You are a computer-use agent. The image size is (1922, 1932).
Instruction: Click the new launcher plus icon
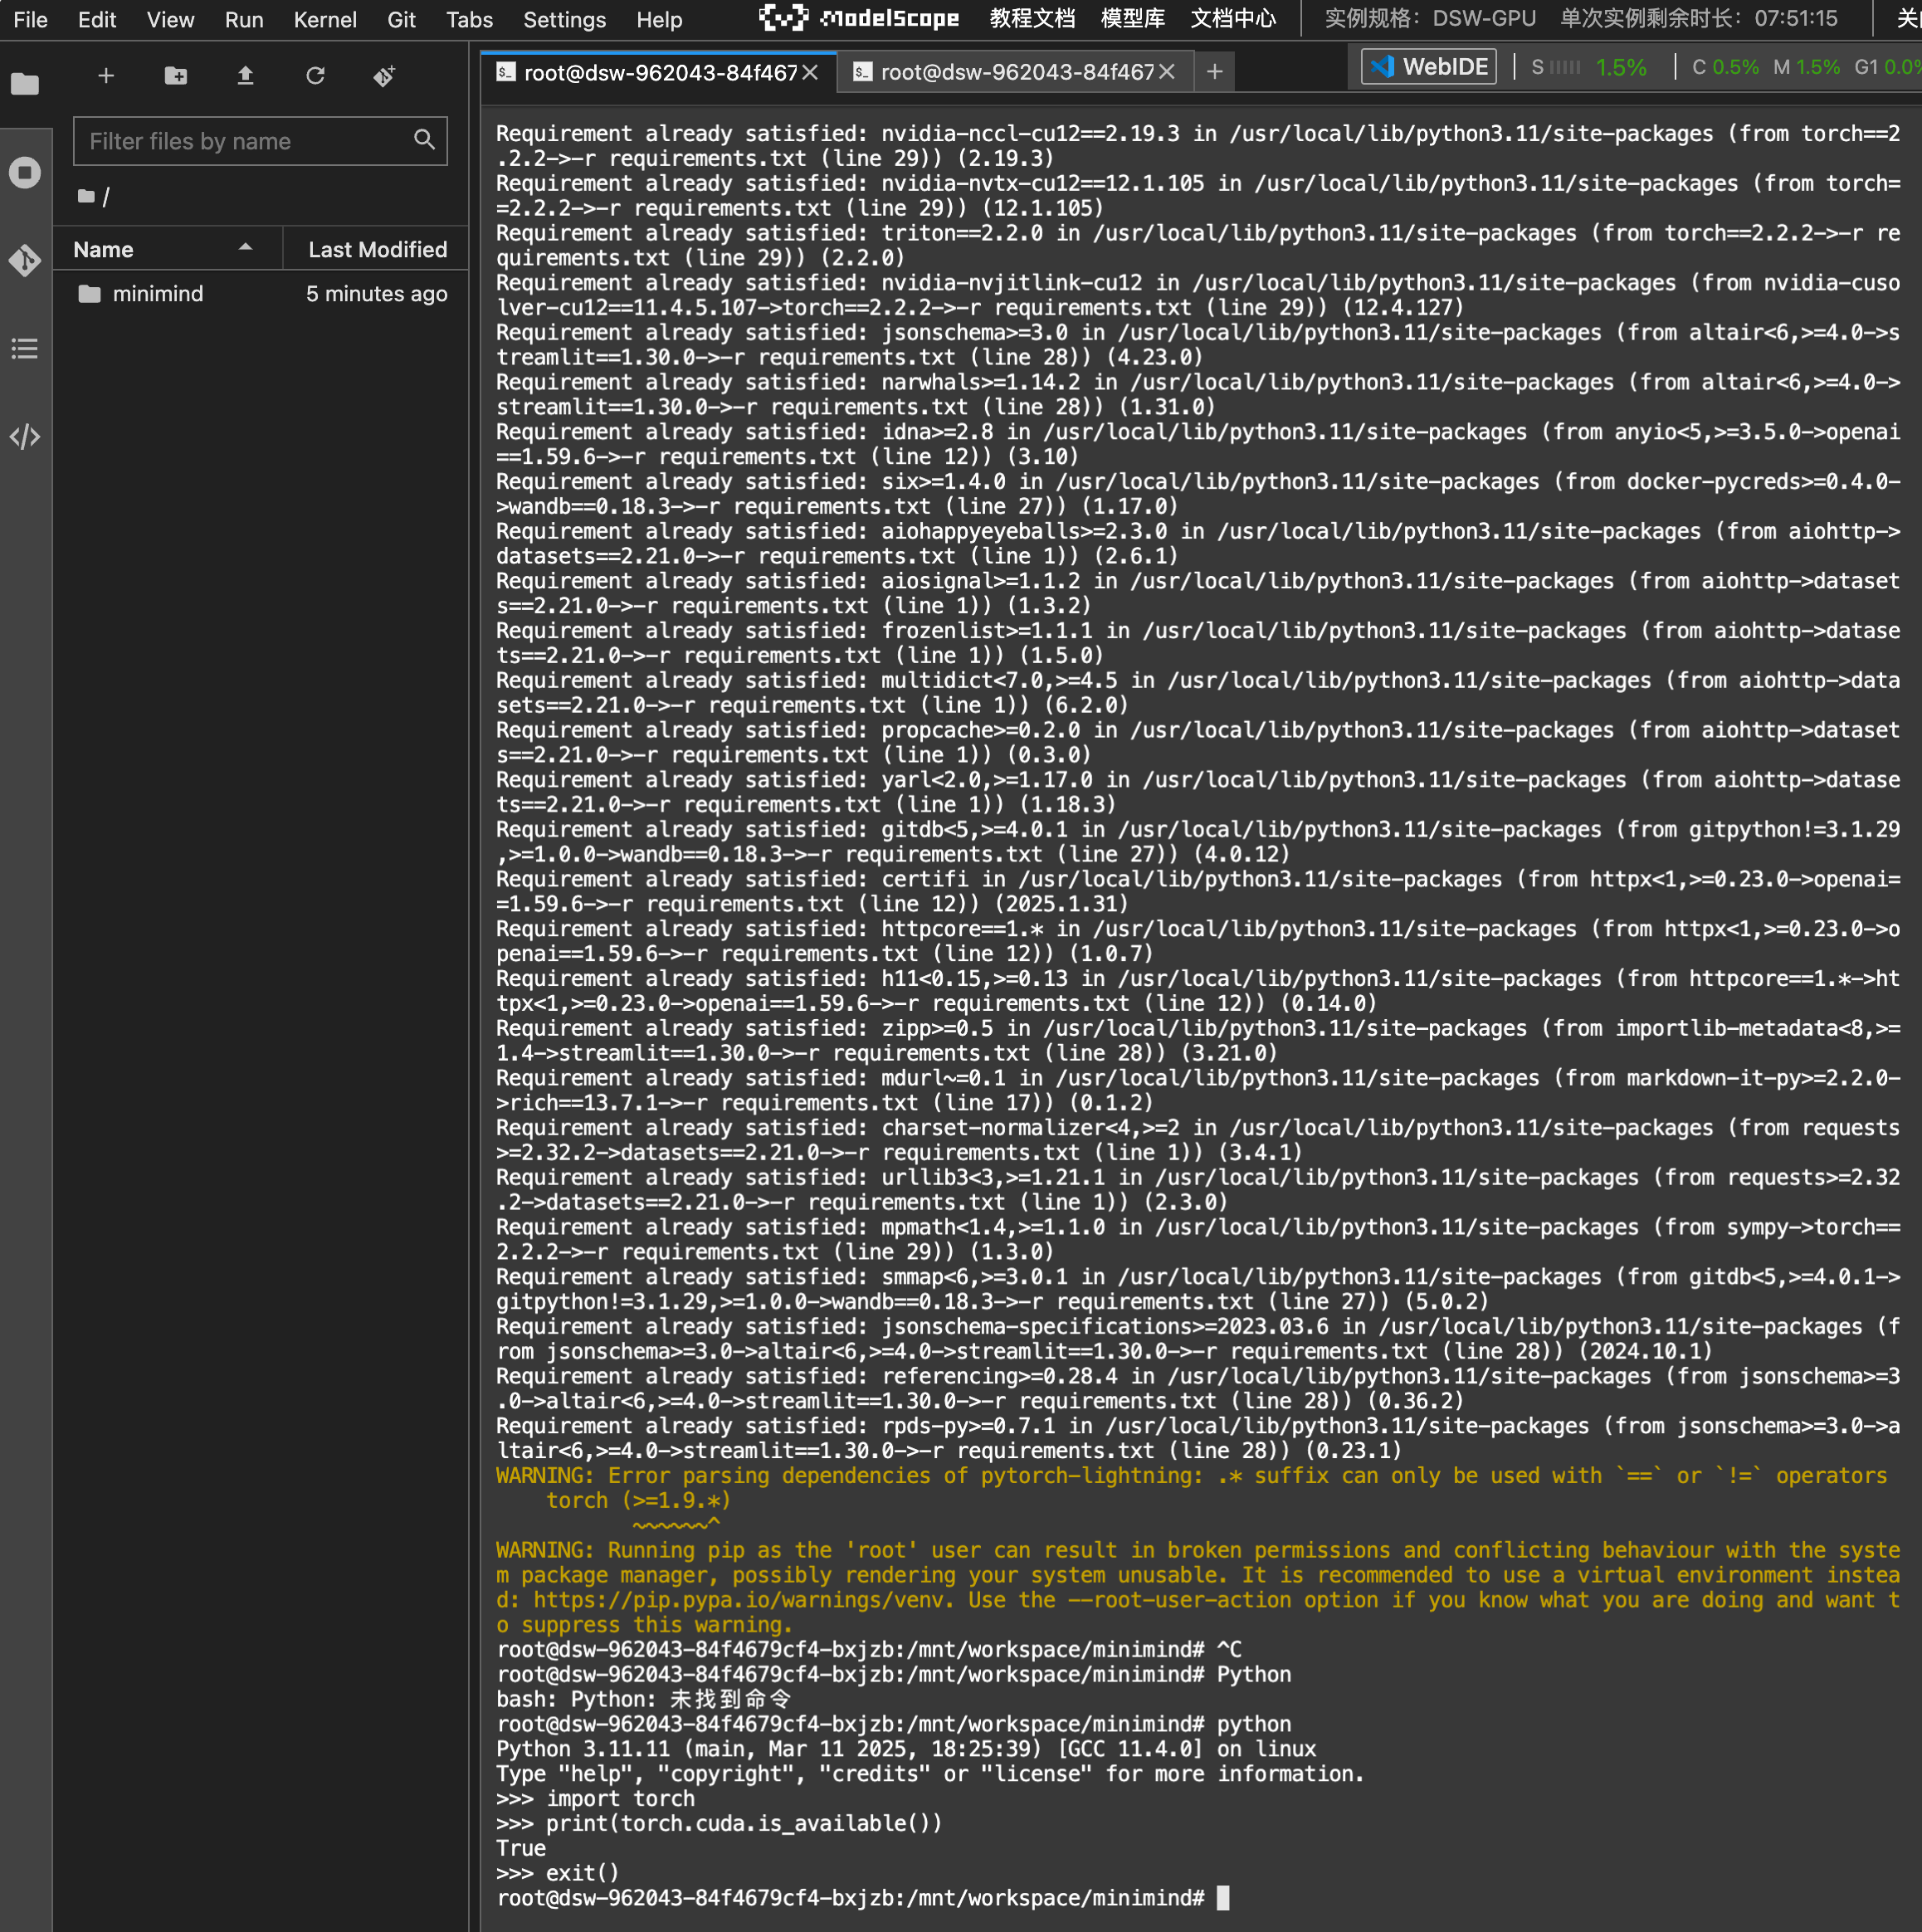pos(106,76)
